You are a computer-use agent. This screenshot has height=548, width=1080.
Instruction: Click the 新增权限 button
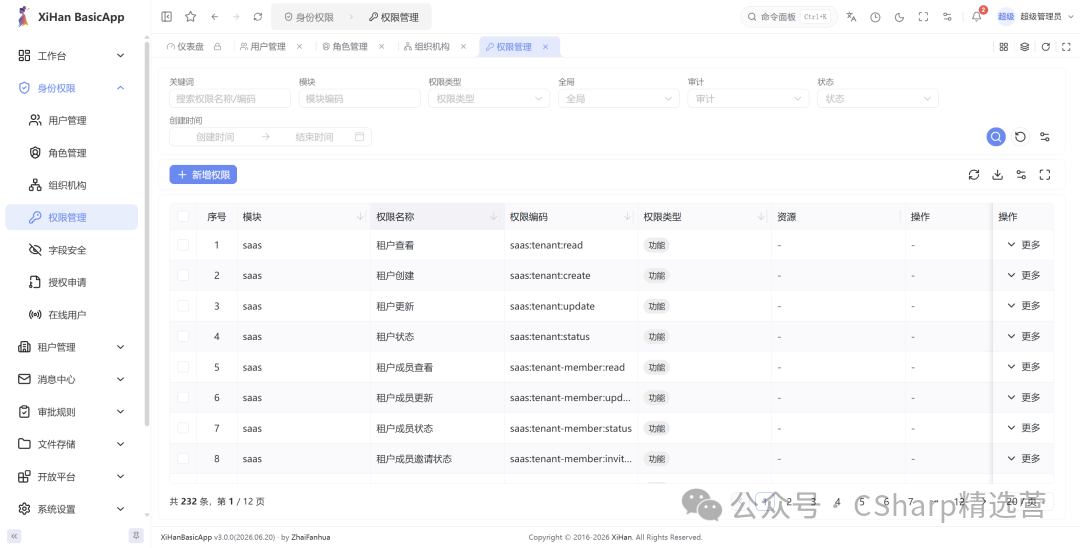(x=203, y=175)
